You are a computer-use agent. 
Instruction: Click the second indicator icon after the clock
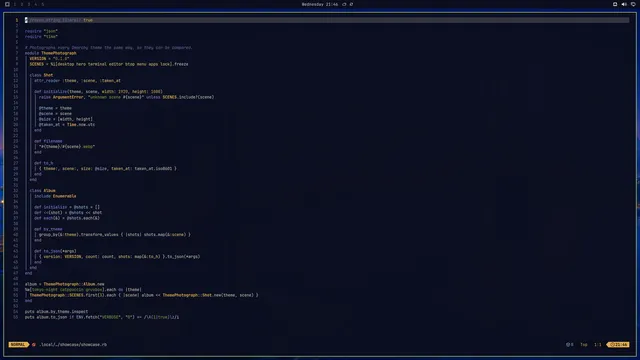click(351, 4)
